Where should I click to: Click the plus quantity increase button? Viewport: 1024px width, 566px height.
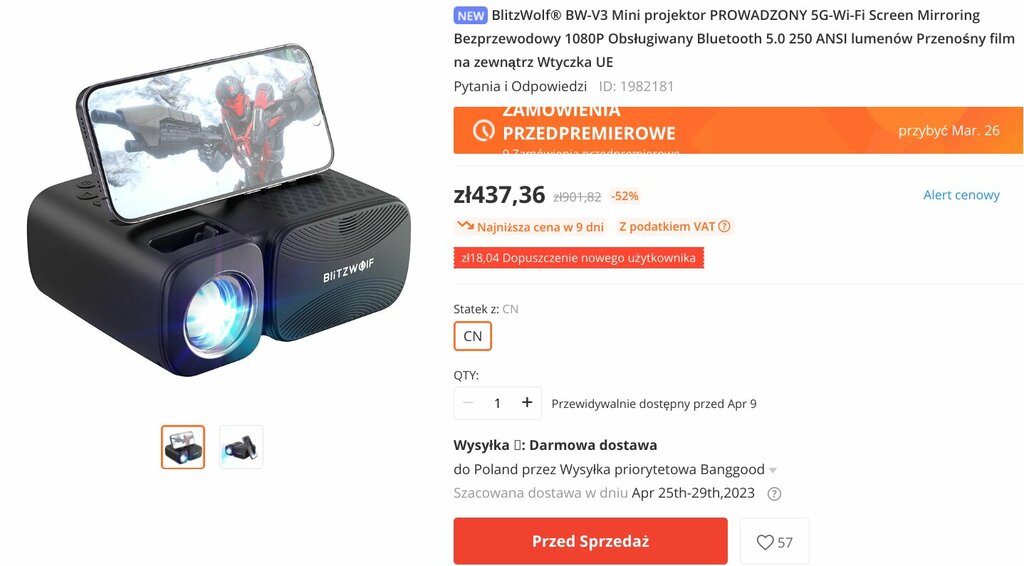click(527, 403)
